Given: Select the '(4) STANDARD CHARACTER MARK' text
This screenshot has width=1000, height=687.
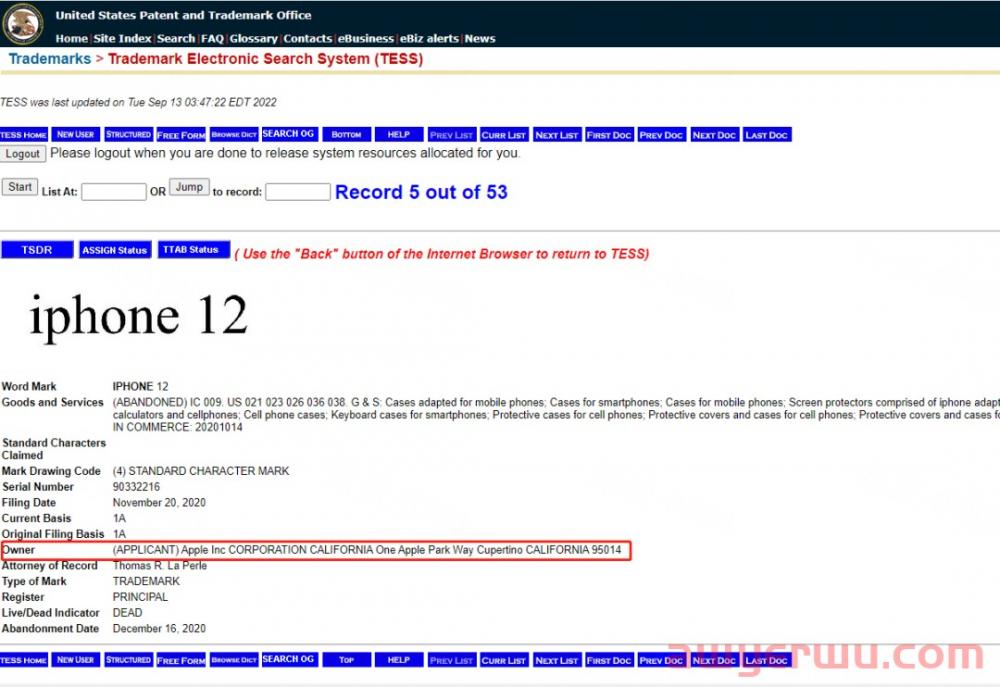Looking at the screenshot, I should click(201, 471).
